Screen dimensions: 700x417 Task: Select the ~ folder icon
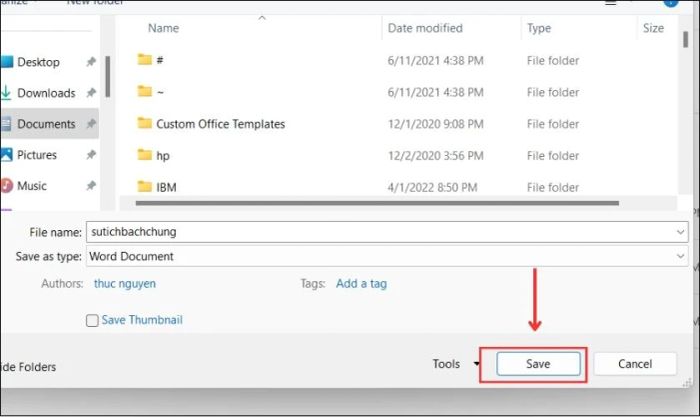(x=145, y=91)
